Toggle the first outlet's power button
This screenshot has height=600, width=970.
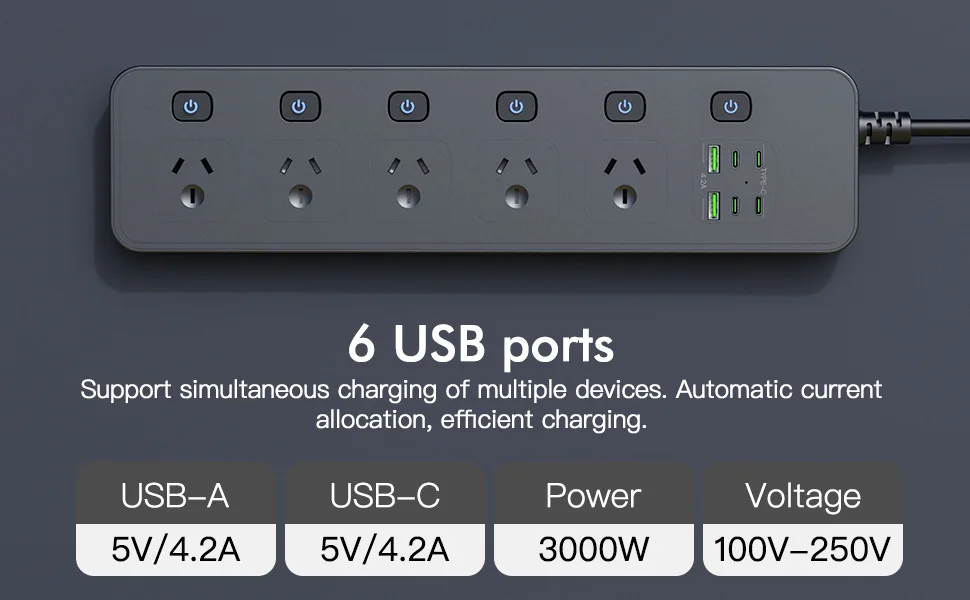click(192, 106)
